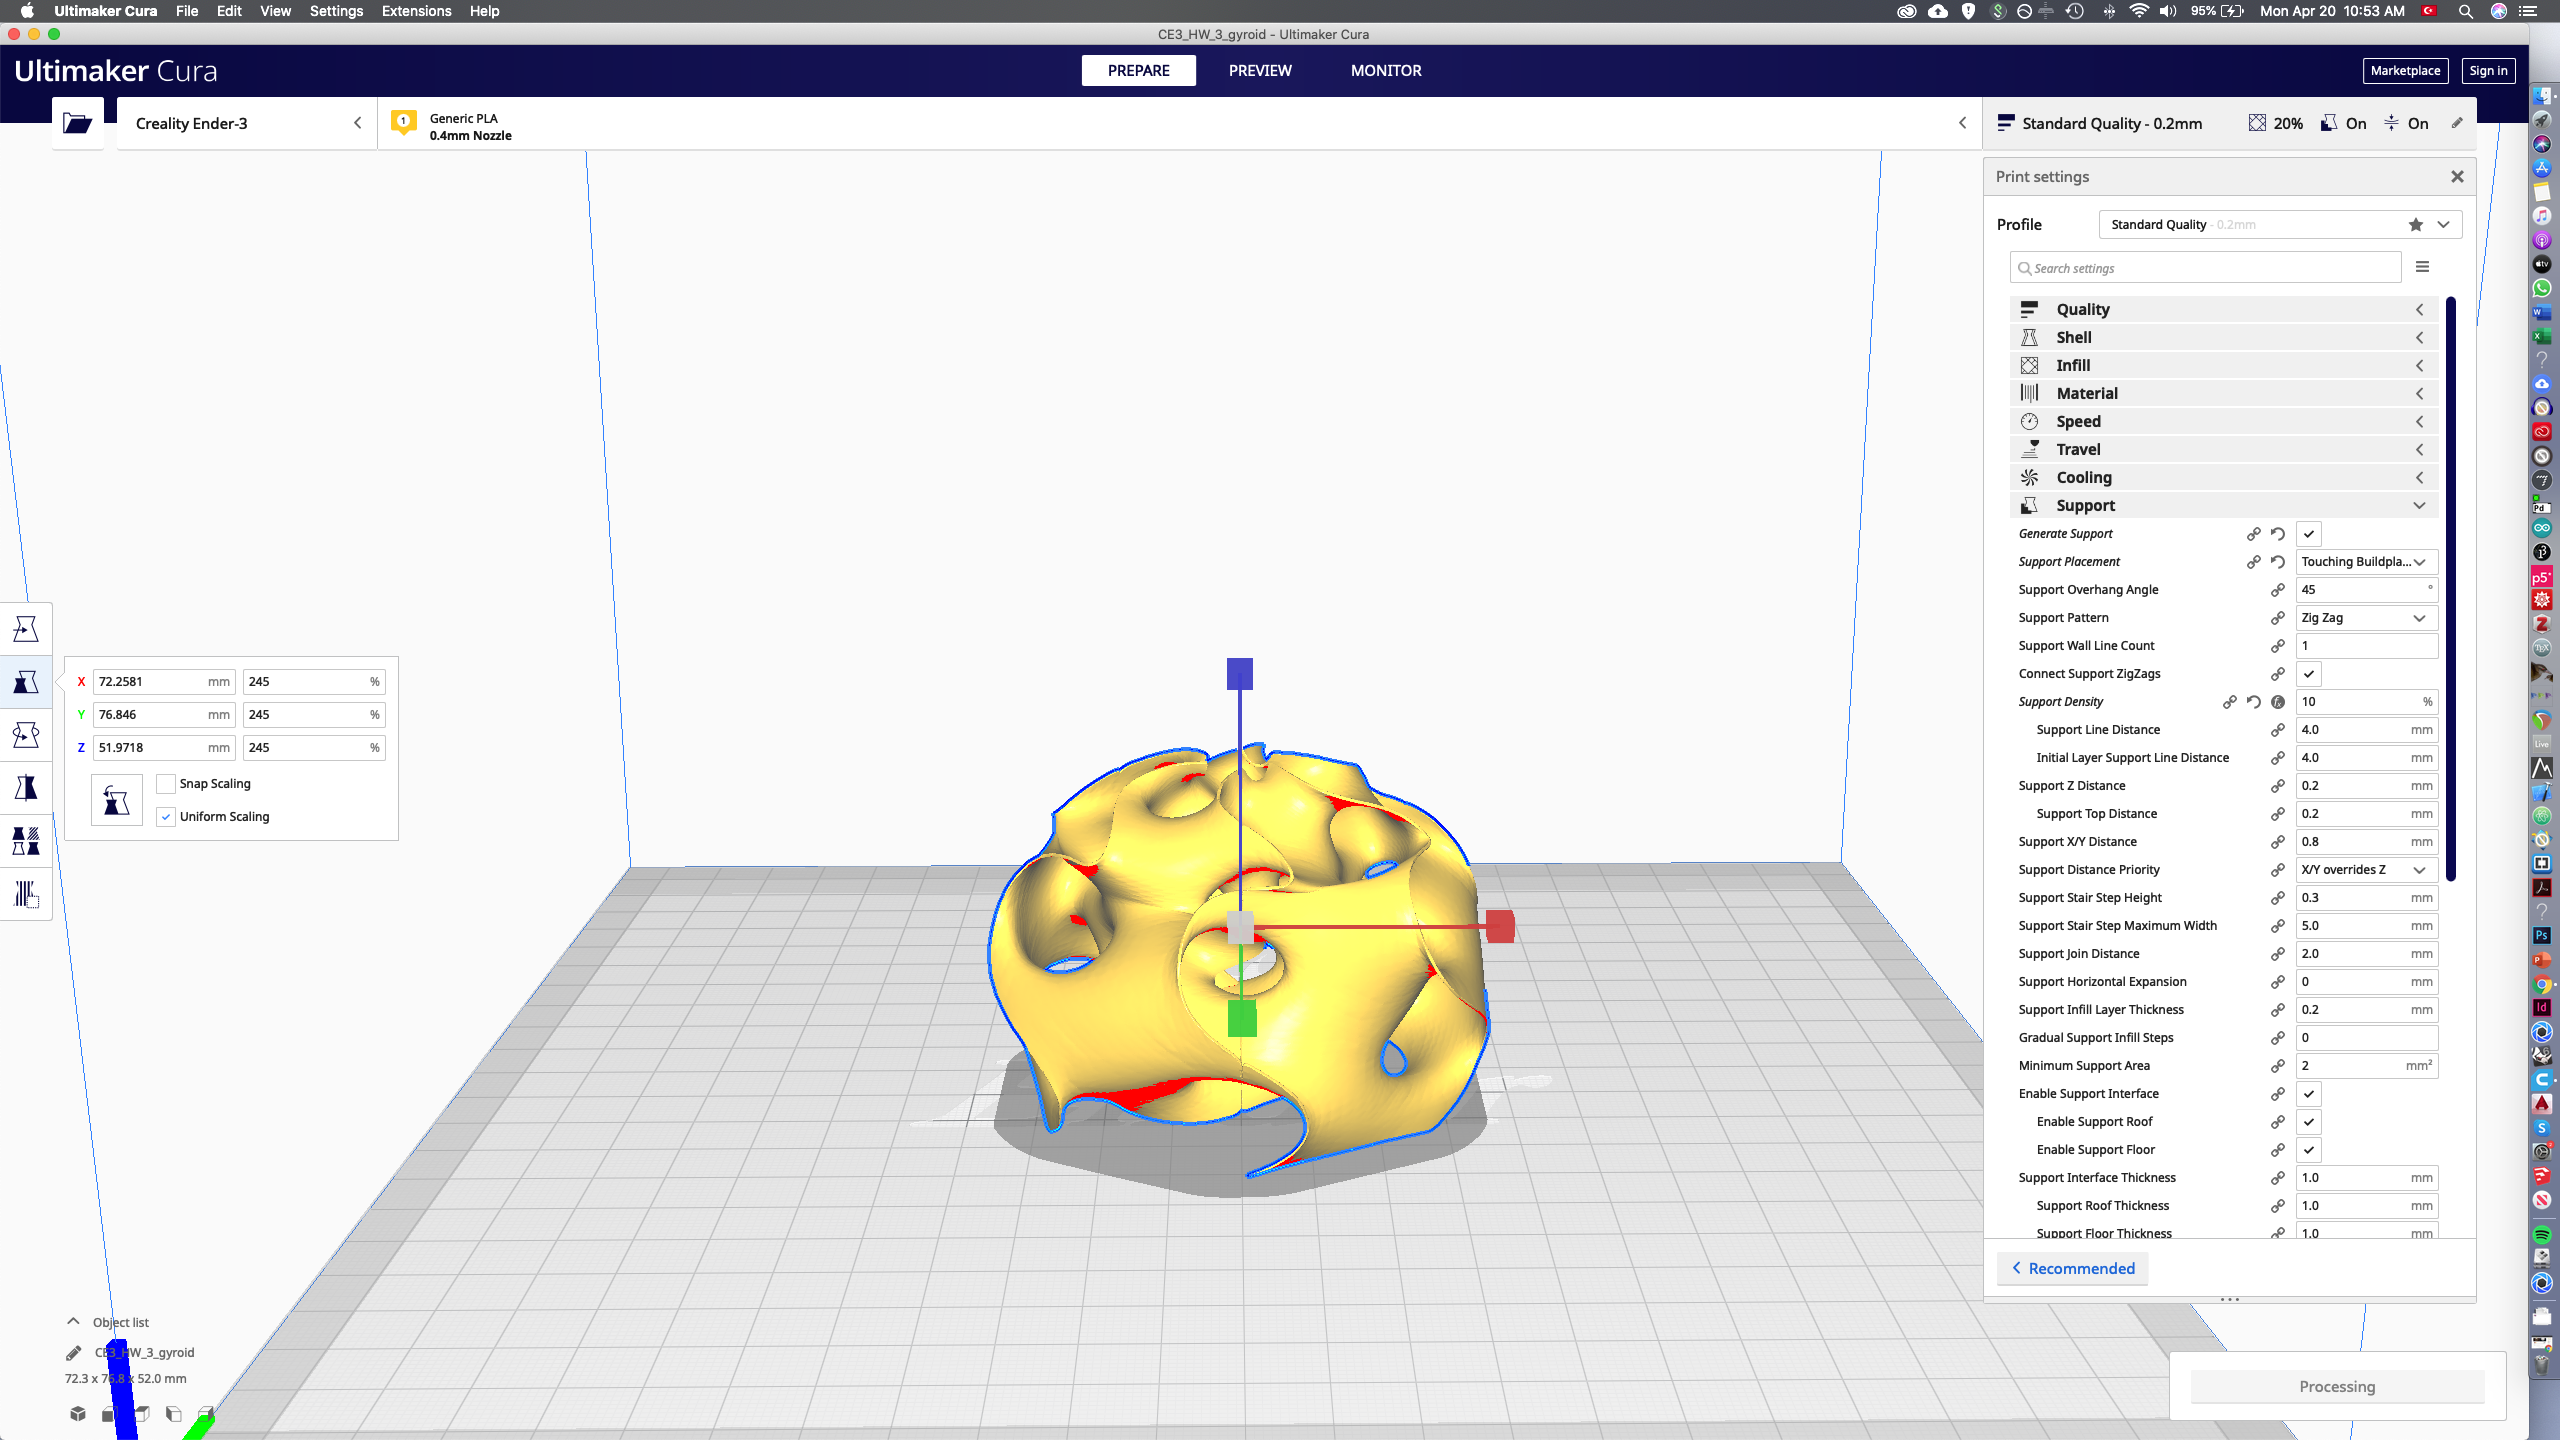
Task: Click the star icon in Profile field
Action: coord(2416,225)
